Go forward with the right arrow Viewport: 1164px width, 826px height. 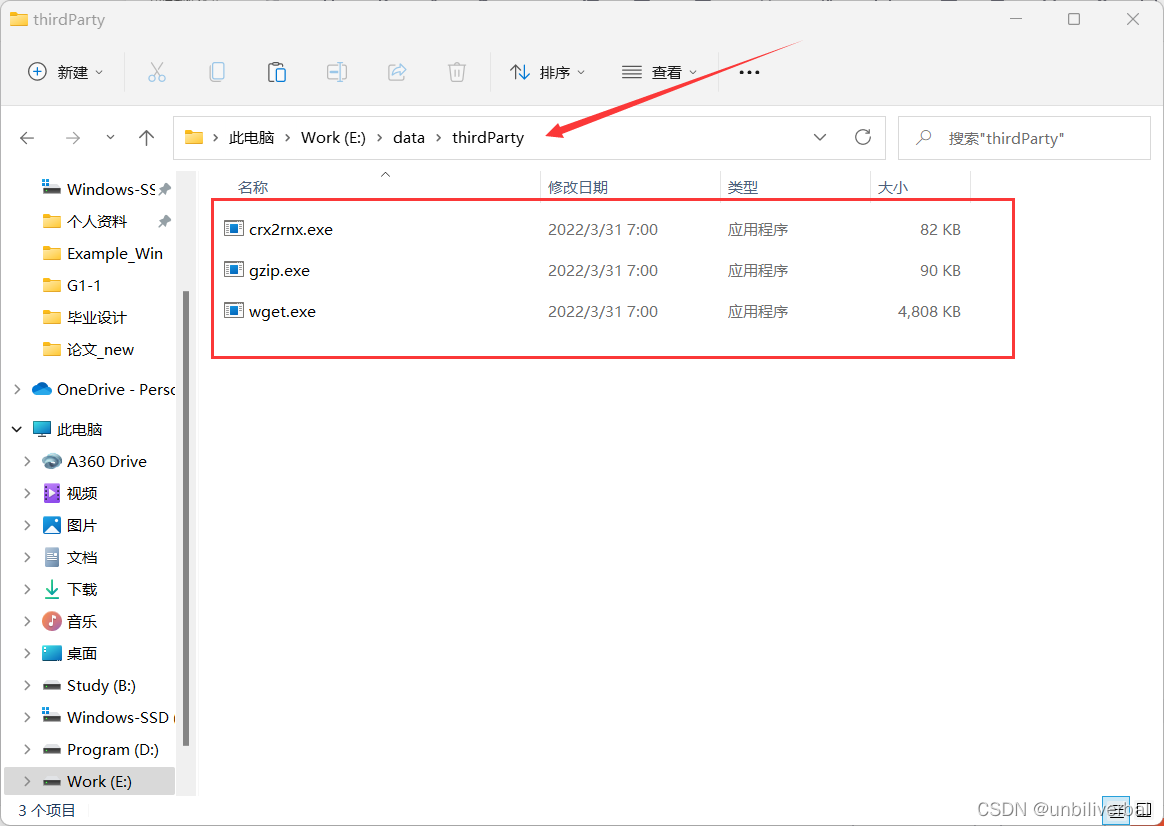point(73,138)
